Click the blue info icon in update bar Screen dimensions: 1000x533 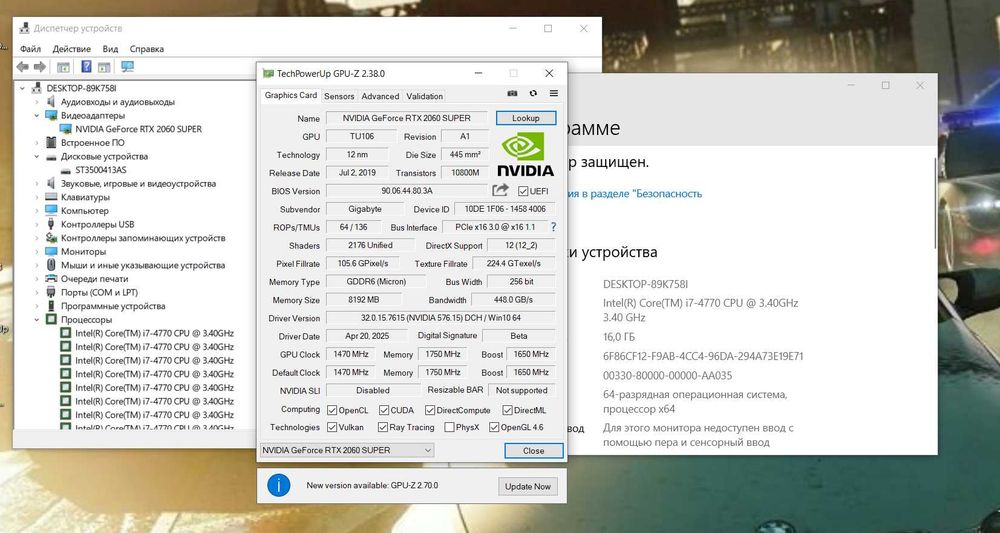[279, 485]
